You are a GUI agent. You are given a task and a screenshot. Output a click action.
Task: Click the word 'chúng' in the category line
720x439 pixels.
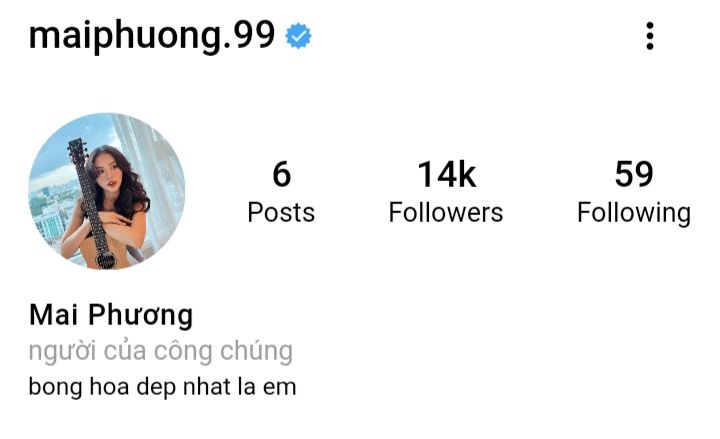tap(256, 352)
